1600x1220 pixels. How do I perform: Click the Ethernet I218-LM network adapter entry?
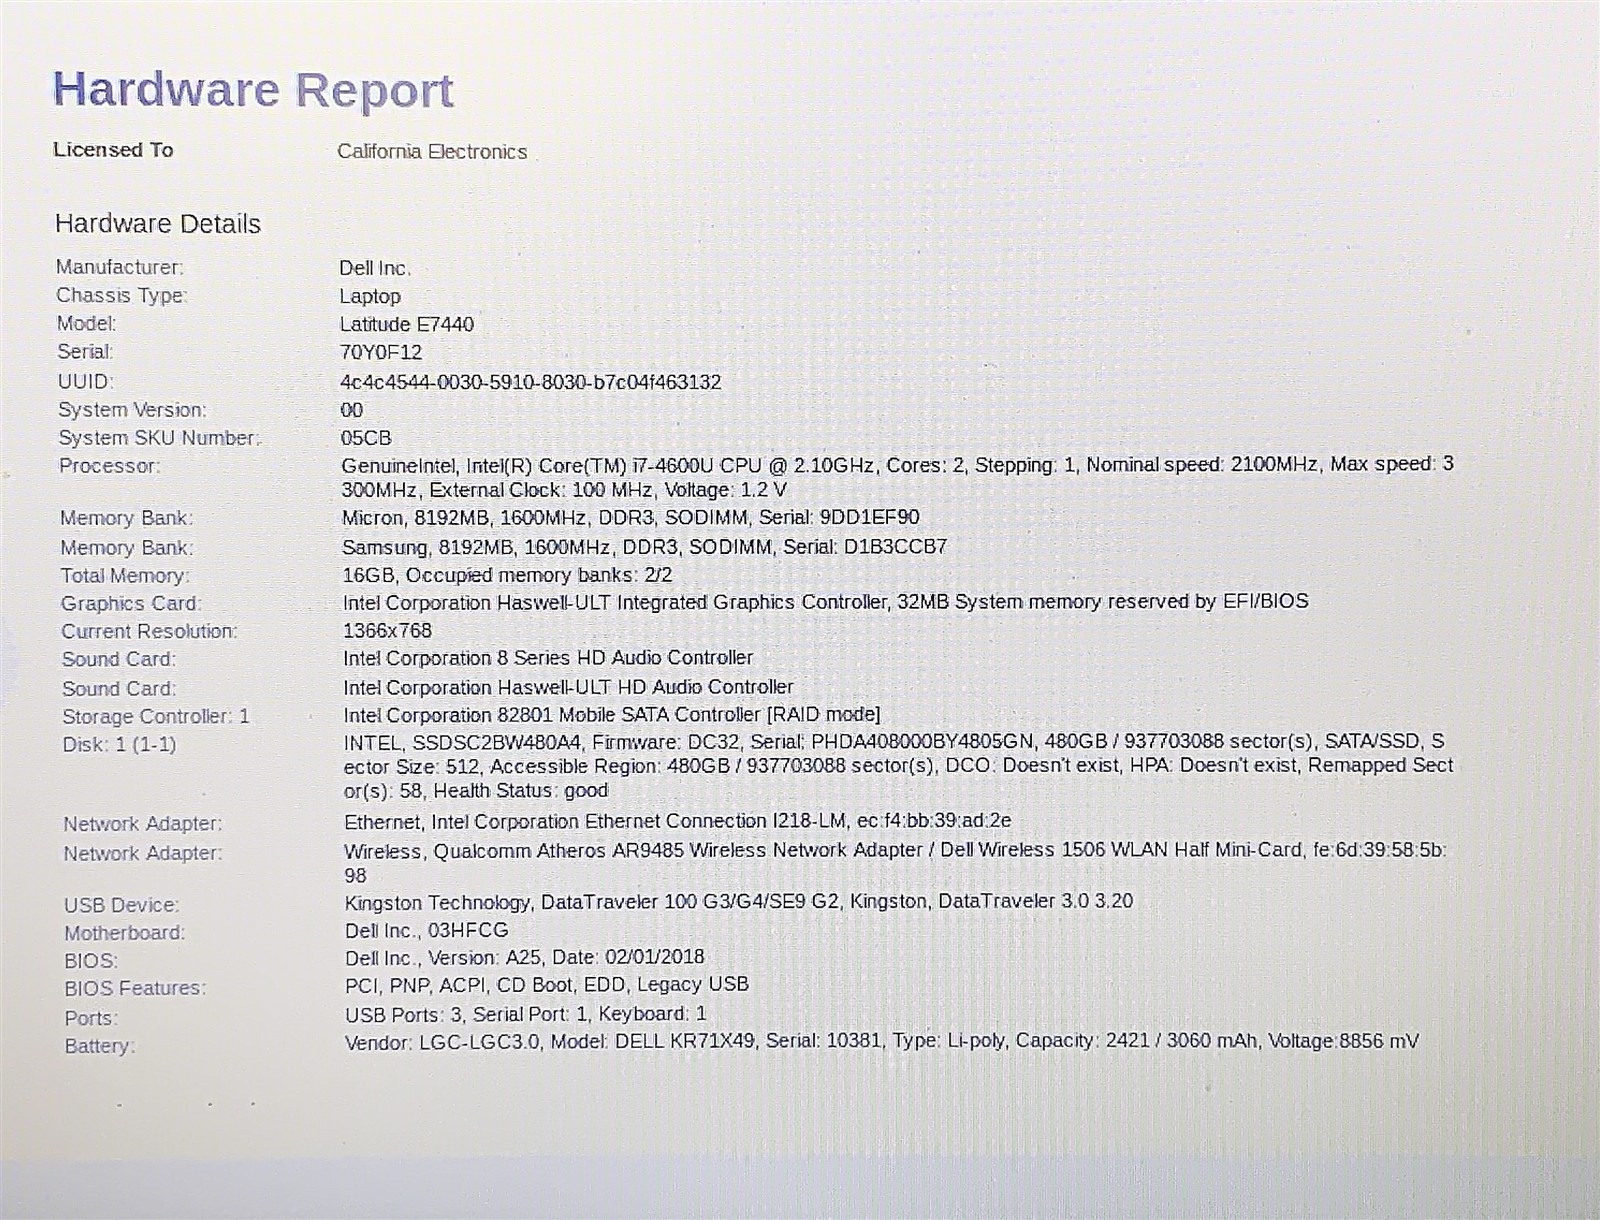(677, 821)
